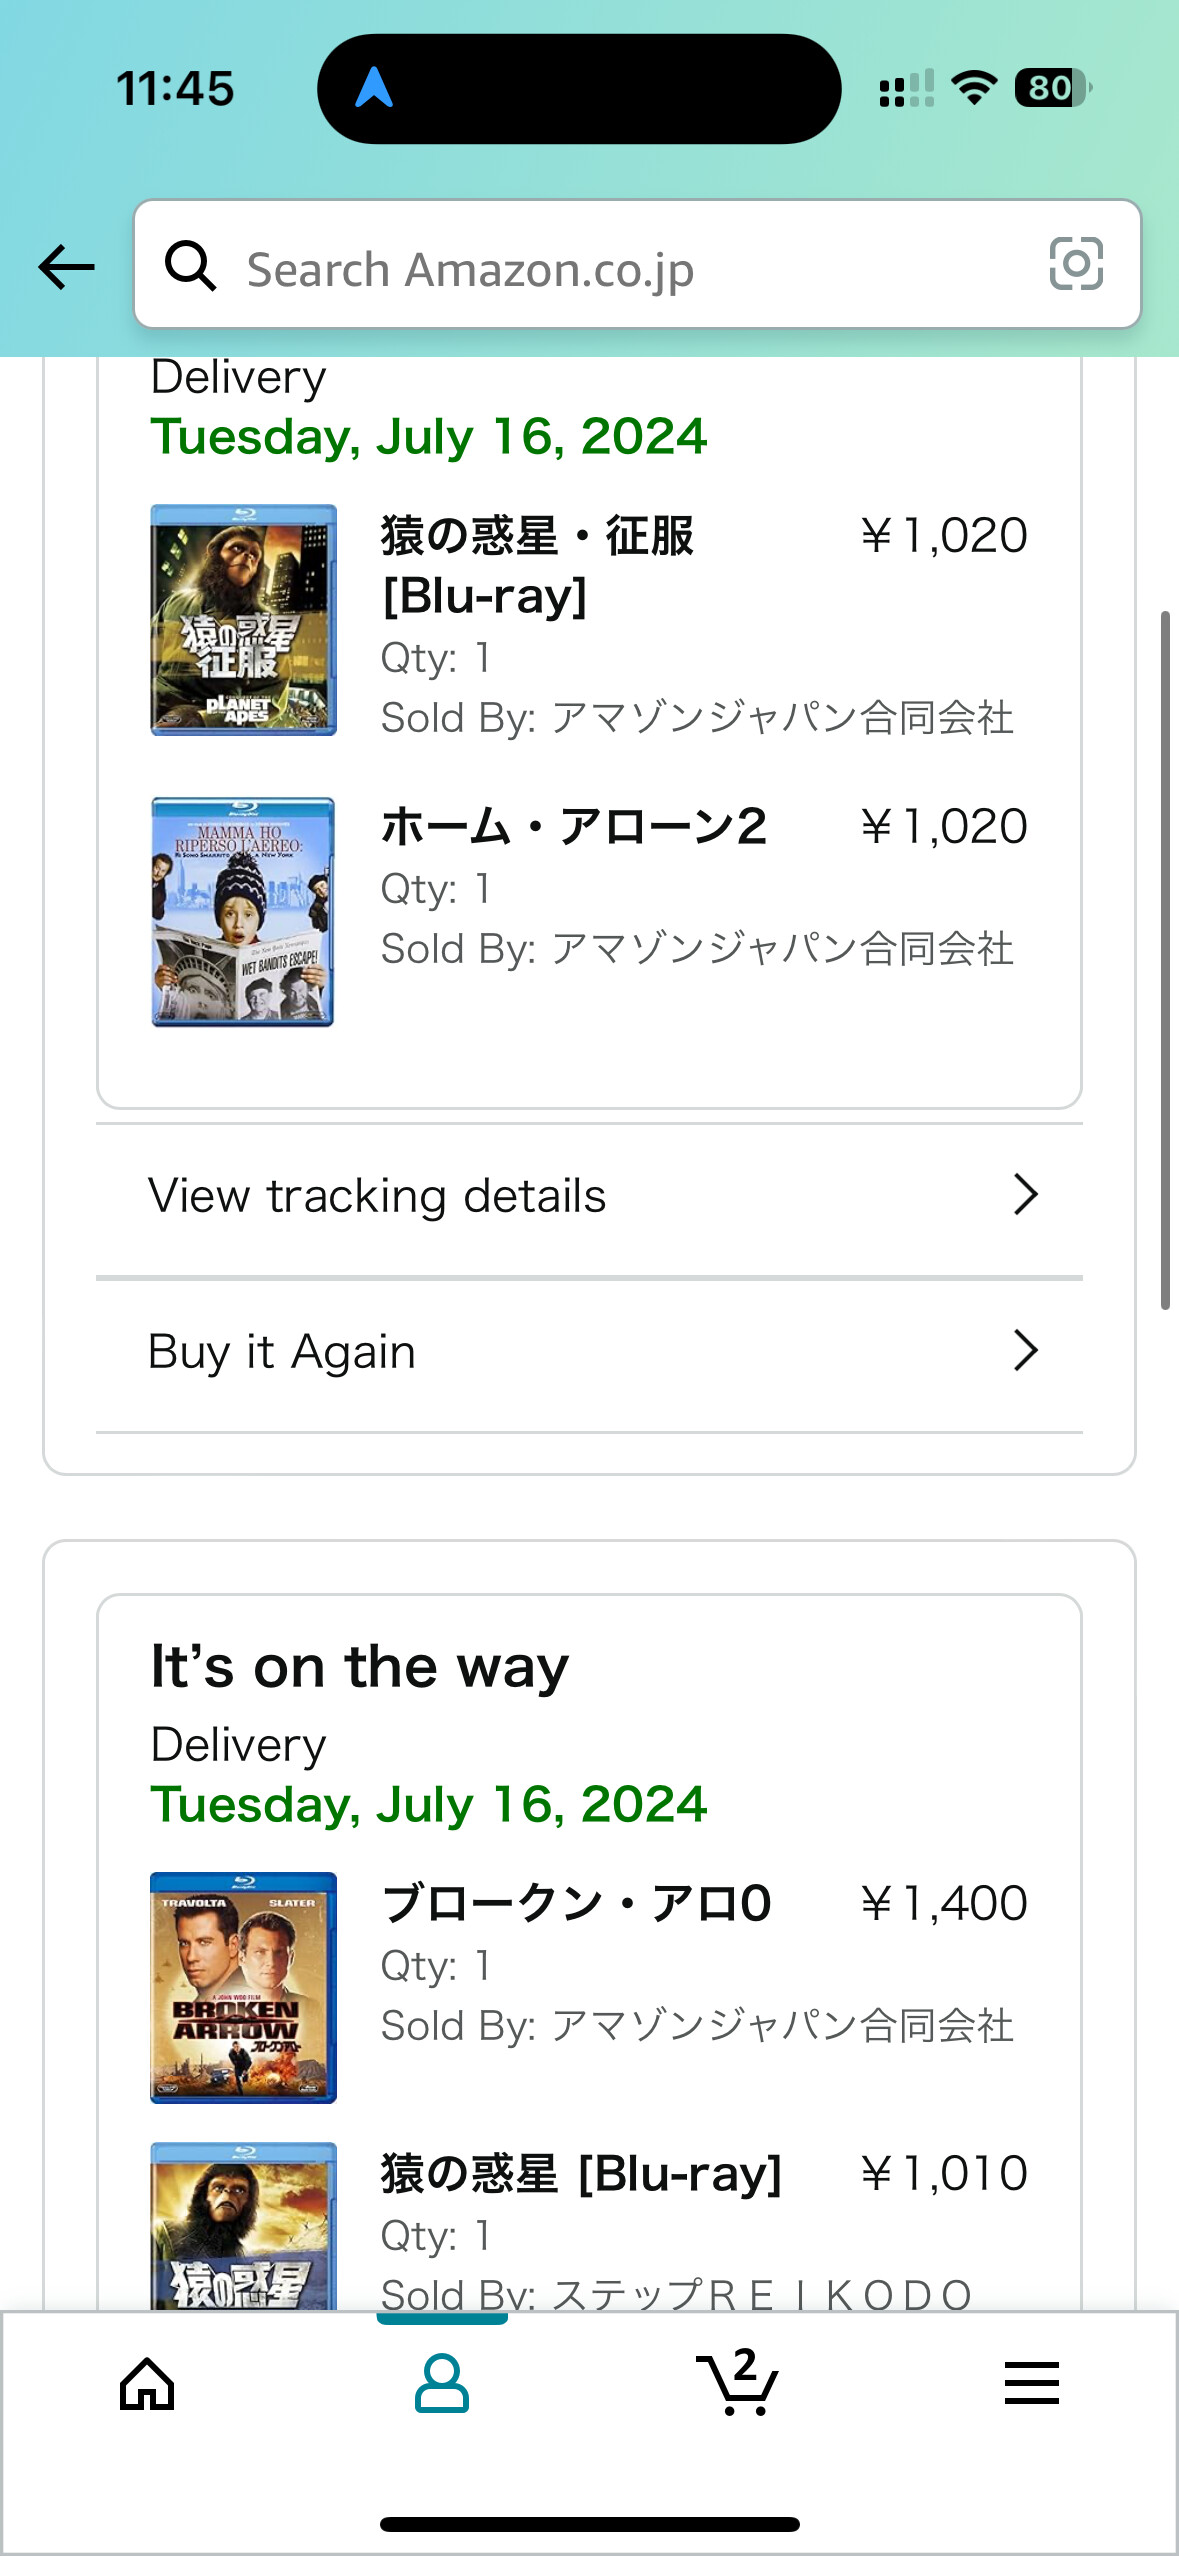Open the hamburger menu icon

(1031, 2384)
